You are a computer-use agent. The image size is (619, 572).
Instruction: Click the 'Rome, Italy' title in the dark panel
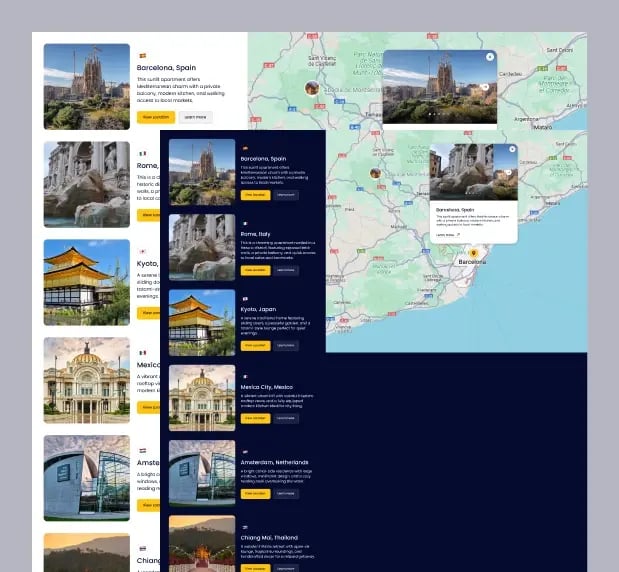pos(255,234)
